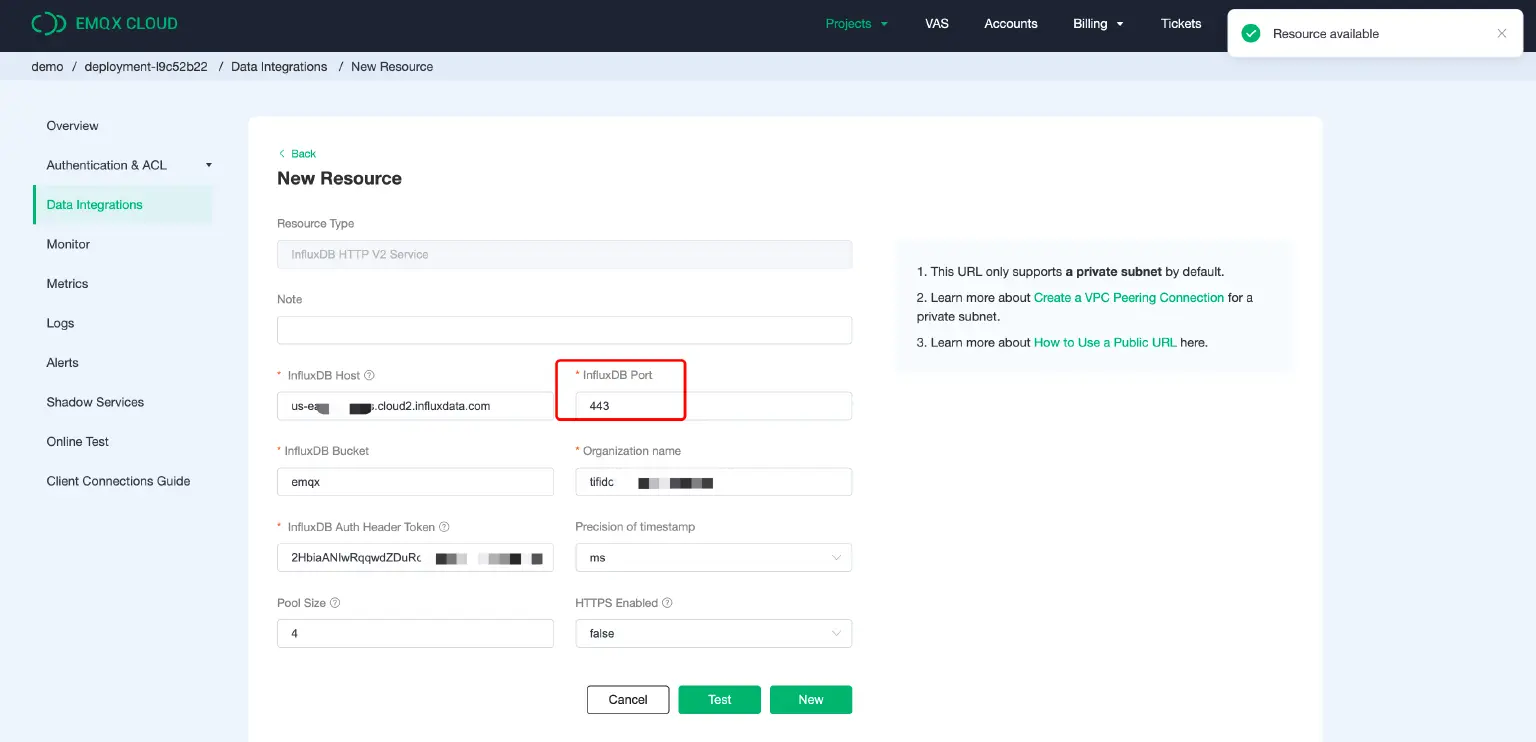This screenshot has height=742, width=1536.
Task: Click the Back arrow above New Resource
Action: (282, 153)
